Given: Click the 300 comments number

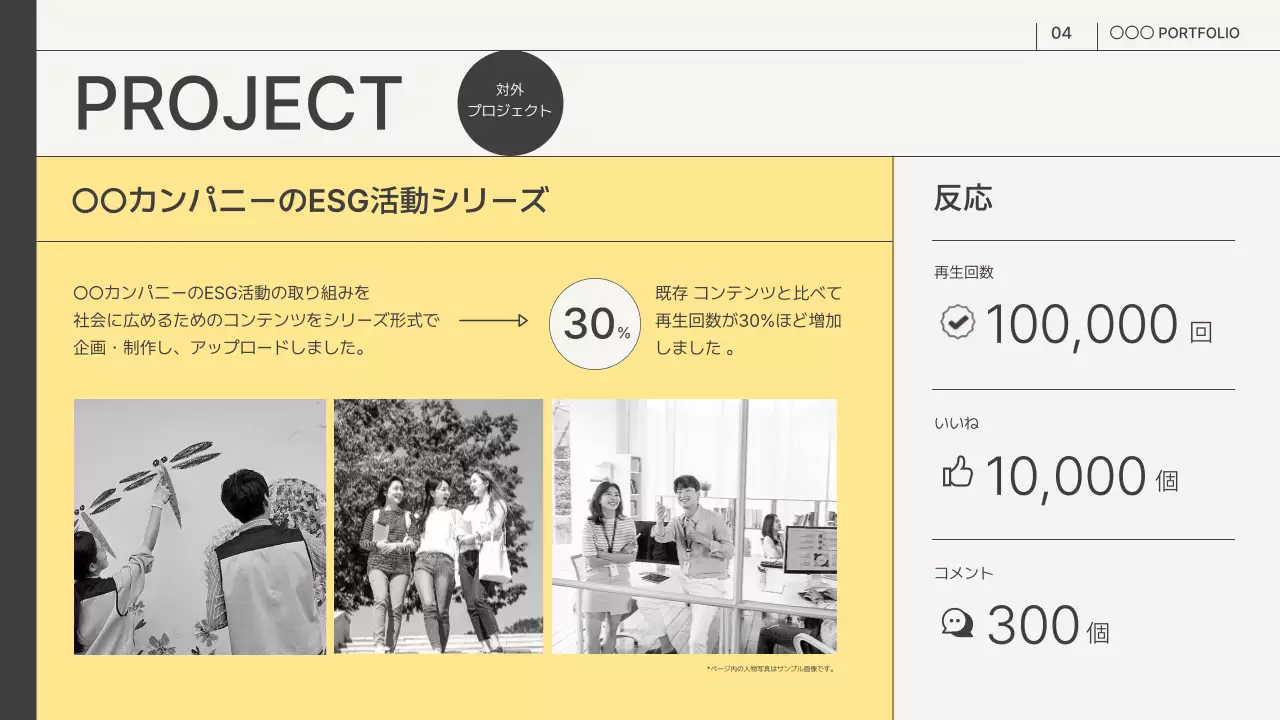Looking at the screenshot, I should (x=1033, y=626).
